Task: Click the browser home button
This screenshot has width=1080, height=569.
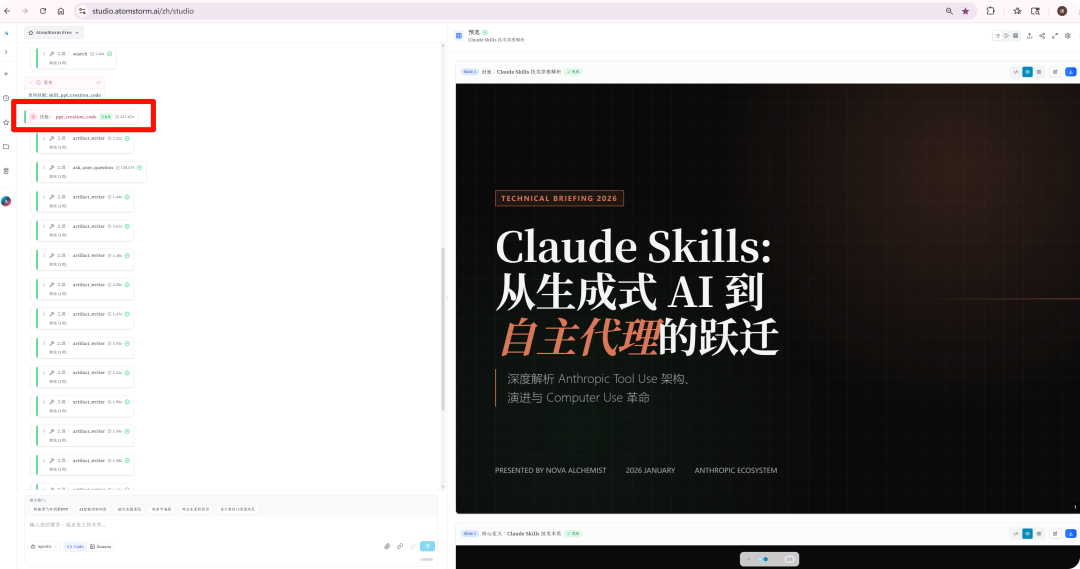Action: pos(61,11)
